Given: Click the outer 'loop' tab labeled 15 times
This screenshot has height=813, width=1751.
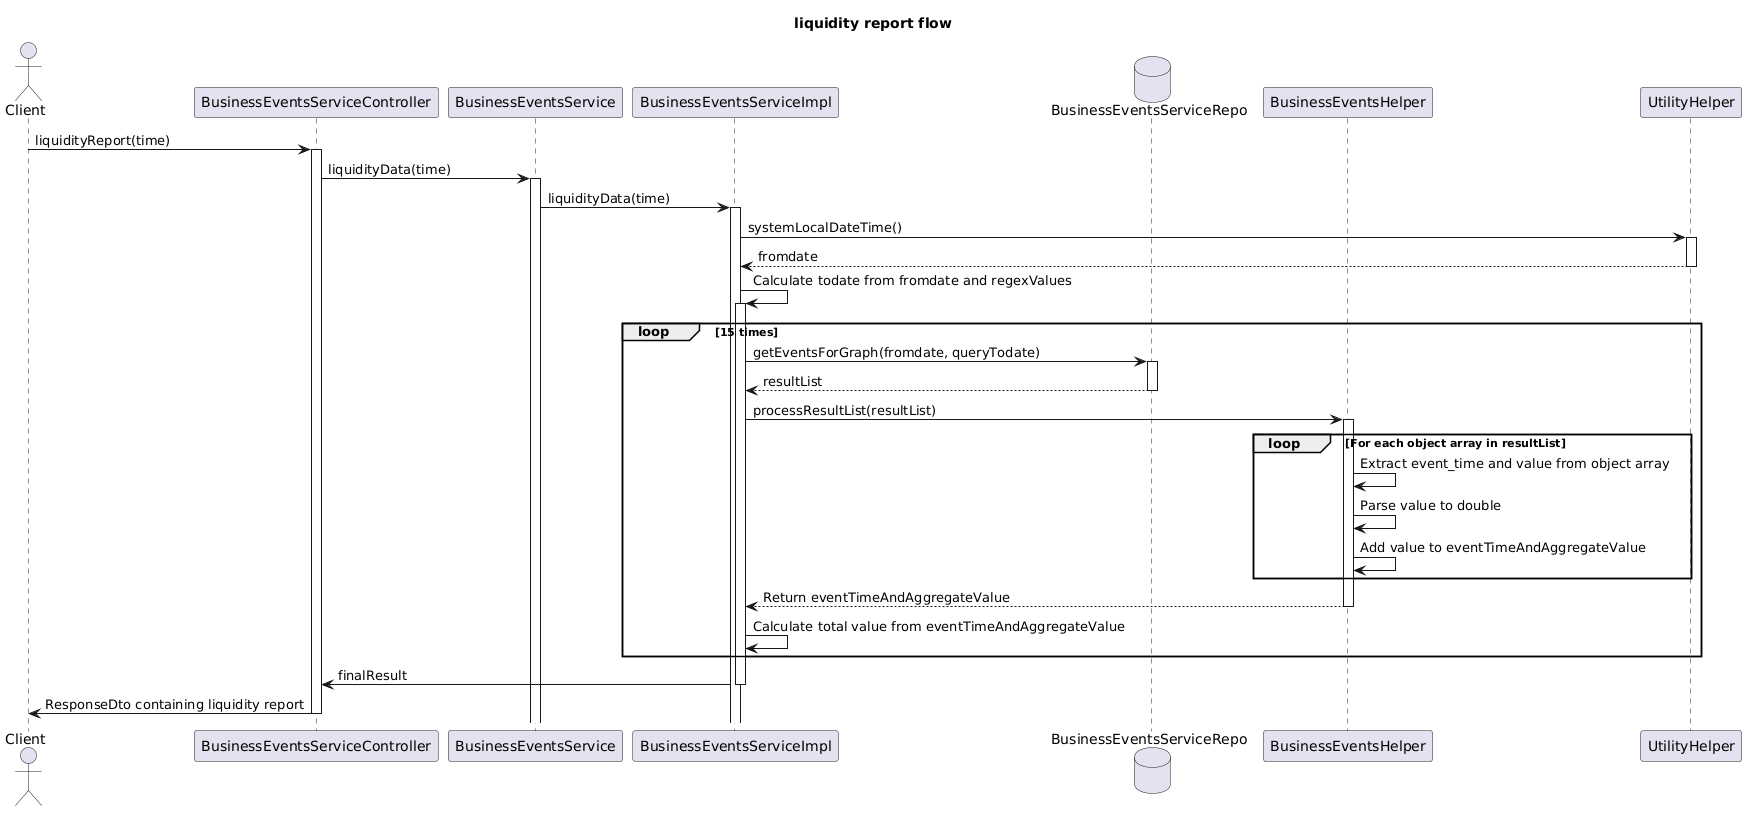Looking at the screenshot, I should 660,332.
